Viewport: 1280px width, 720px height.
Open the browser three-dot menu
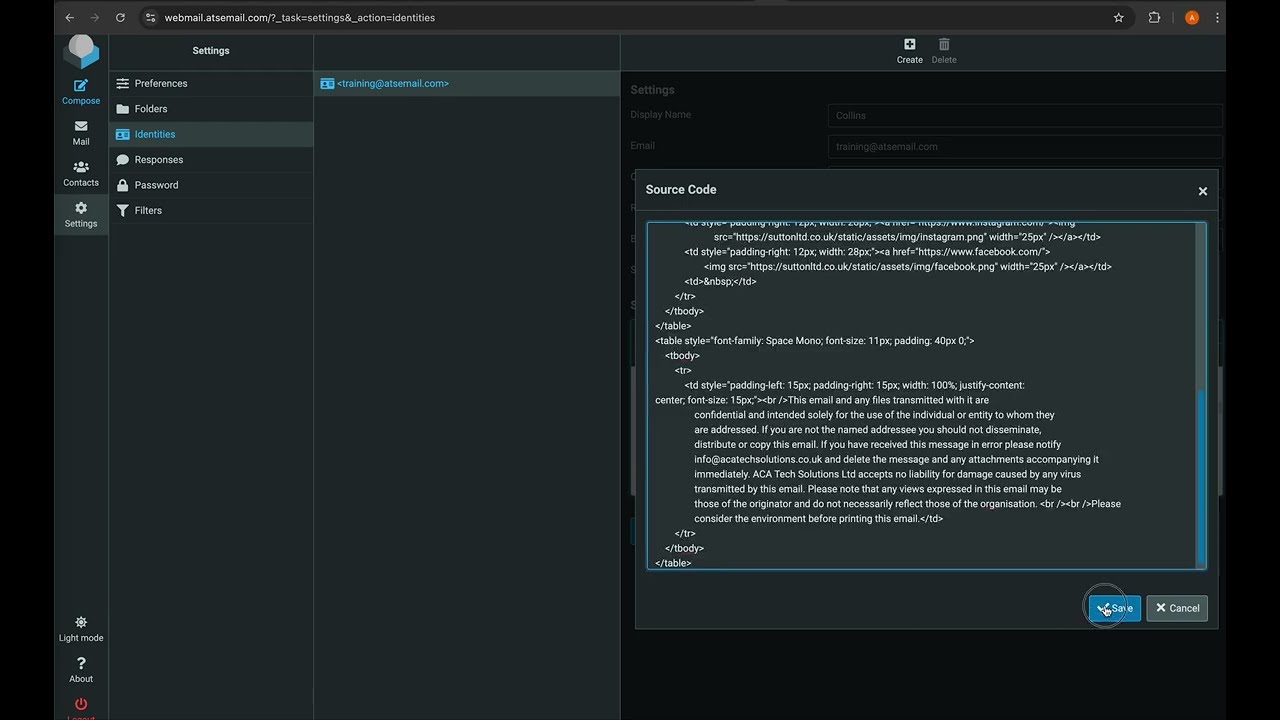tap(1217, 17)
